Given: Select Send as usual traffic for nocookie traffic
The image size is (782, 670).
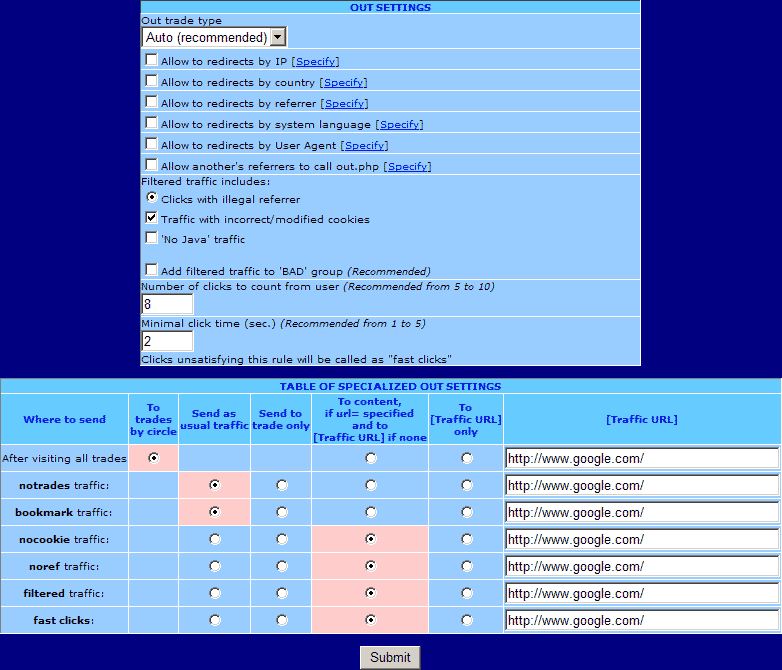Looking at the screenshot, I should pos(215,539).
